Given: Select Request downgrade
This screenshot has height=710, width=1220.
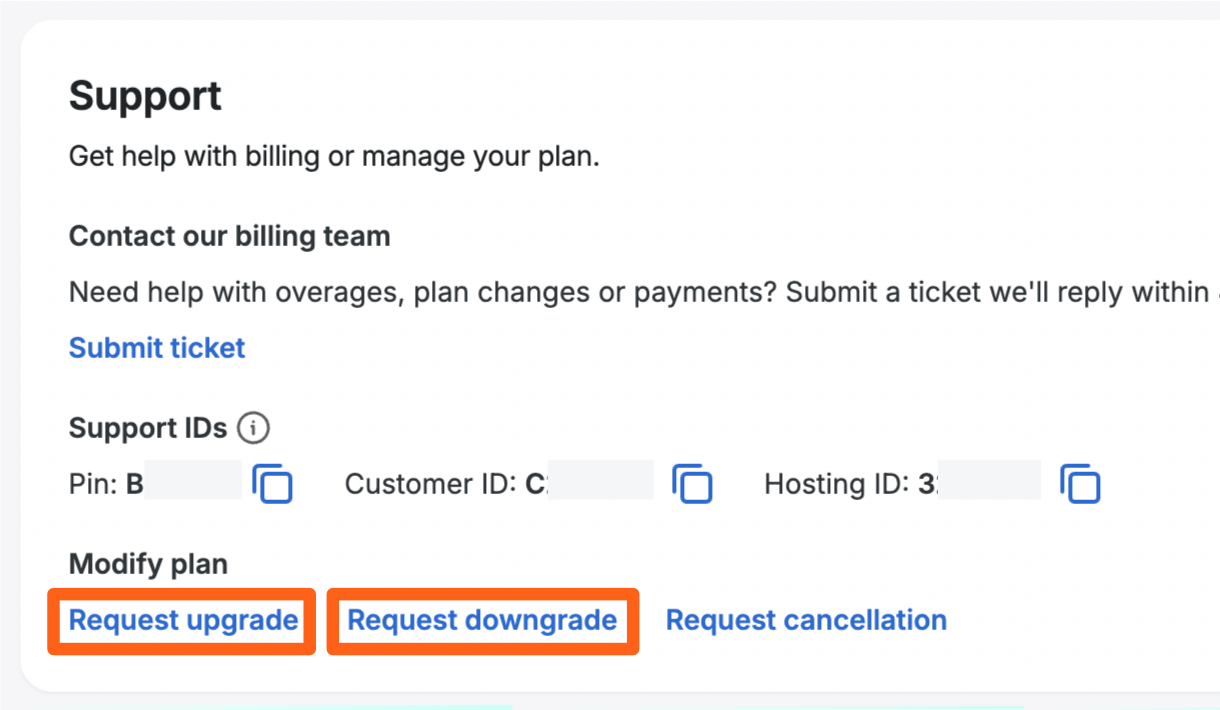Looking at the screenshot, I should 482,620.
